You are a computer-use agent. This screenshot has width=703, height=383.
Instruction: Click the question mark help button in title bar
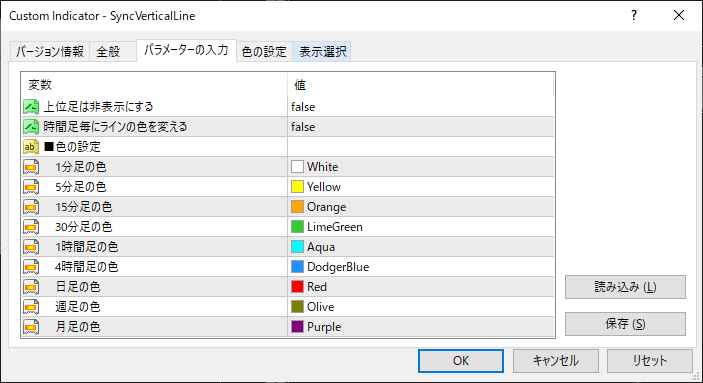coord(634,15)
